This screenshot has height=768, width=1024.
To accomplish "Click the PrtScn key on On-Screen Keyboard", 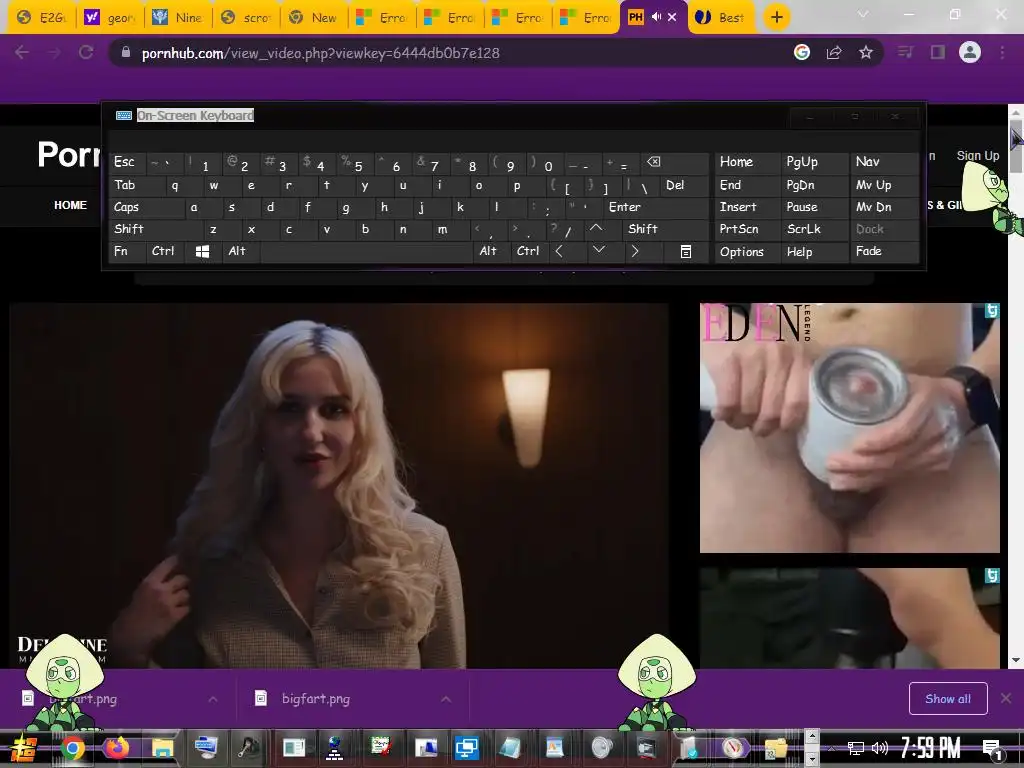I will 747,229.
